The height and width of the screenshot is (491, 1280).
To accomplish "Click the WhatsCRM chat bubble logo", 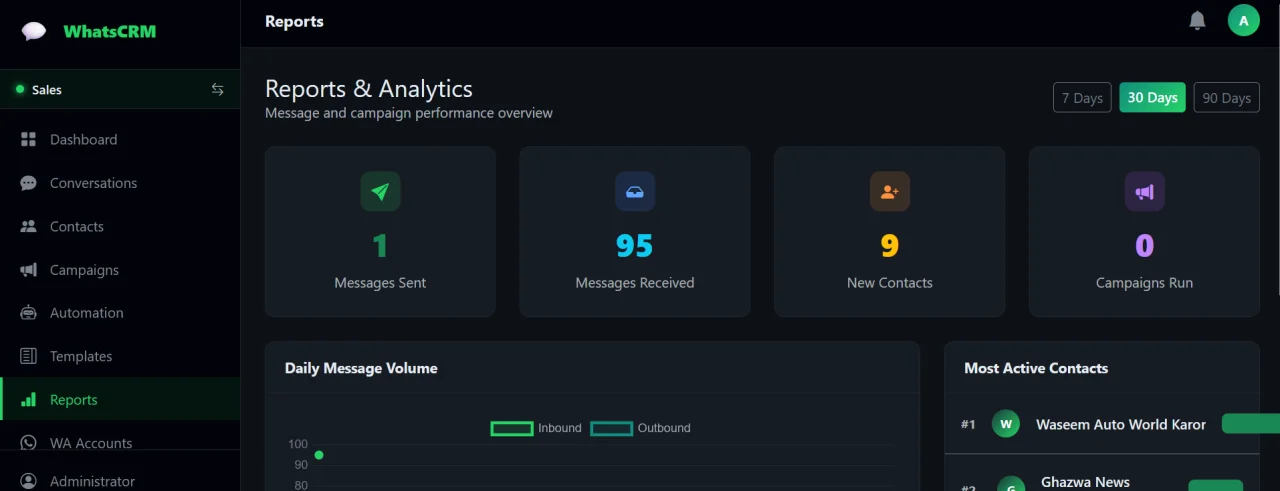I will click(34, 31).
